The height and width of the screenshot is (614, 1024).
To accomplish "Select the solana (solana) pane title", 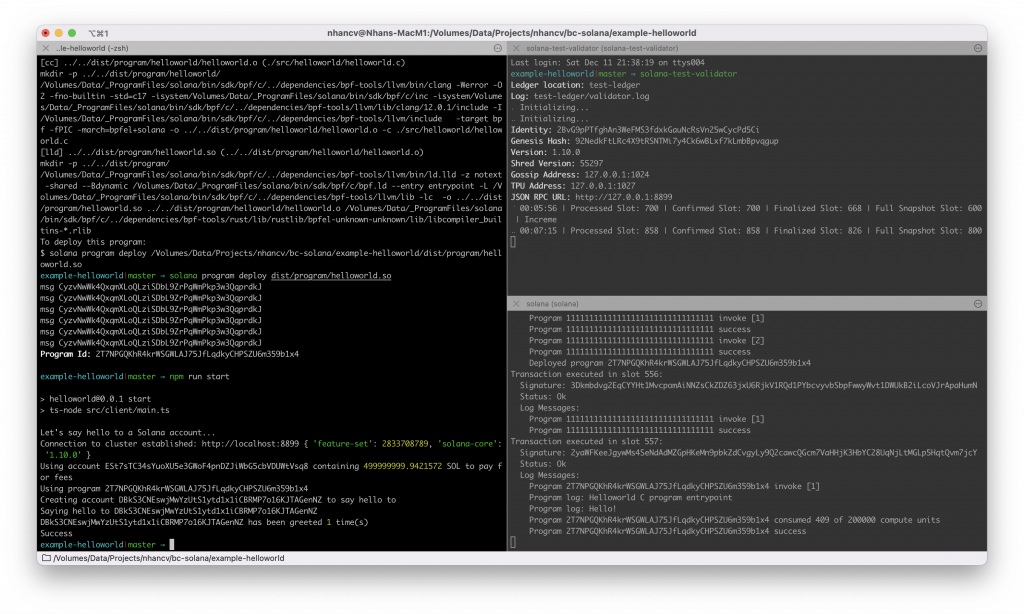I will [552, 304].
